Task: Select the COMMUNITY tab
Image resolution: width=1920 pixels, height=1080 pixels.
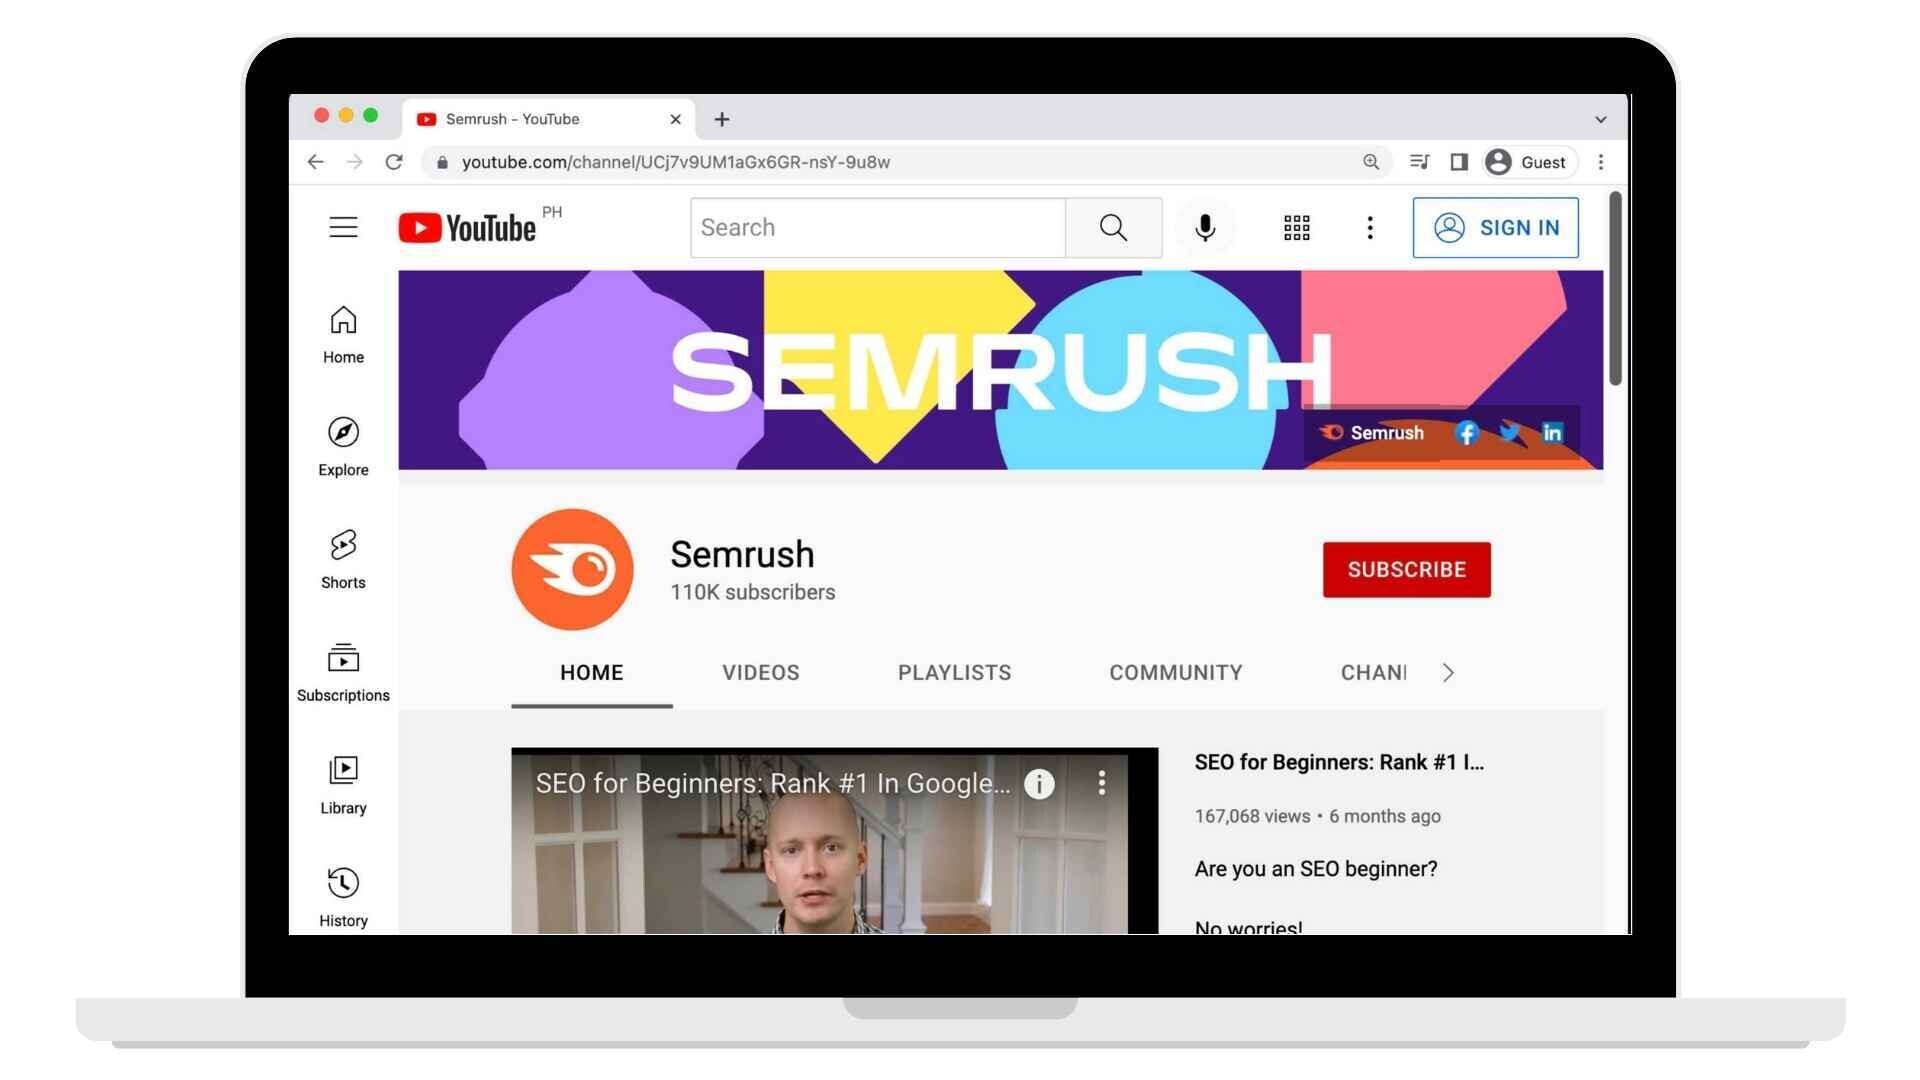Action: click(x=1175, y=673)
